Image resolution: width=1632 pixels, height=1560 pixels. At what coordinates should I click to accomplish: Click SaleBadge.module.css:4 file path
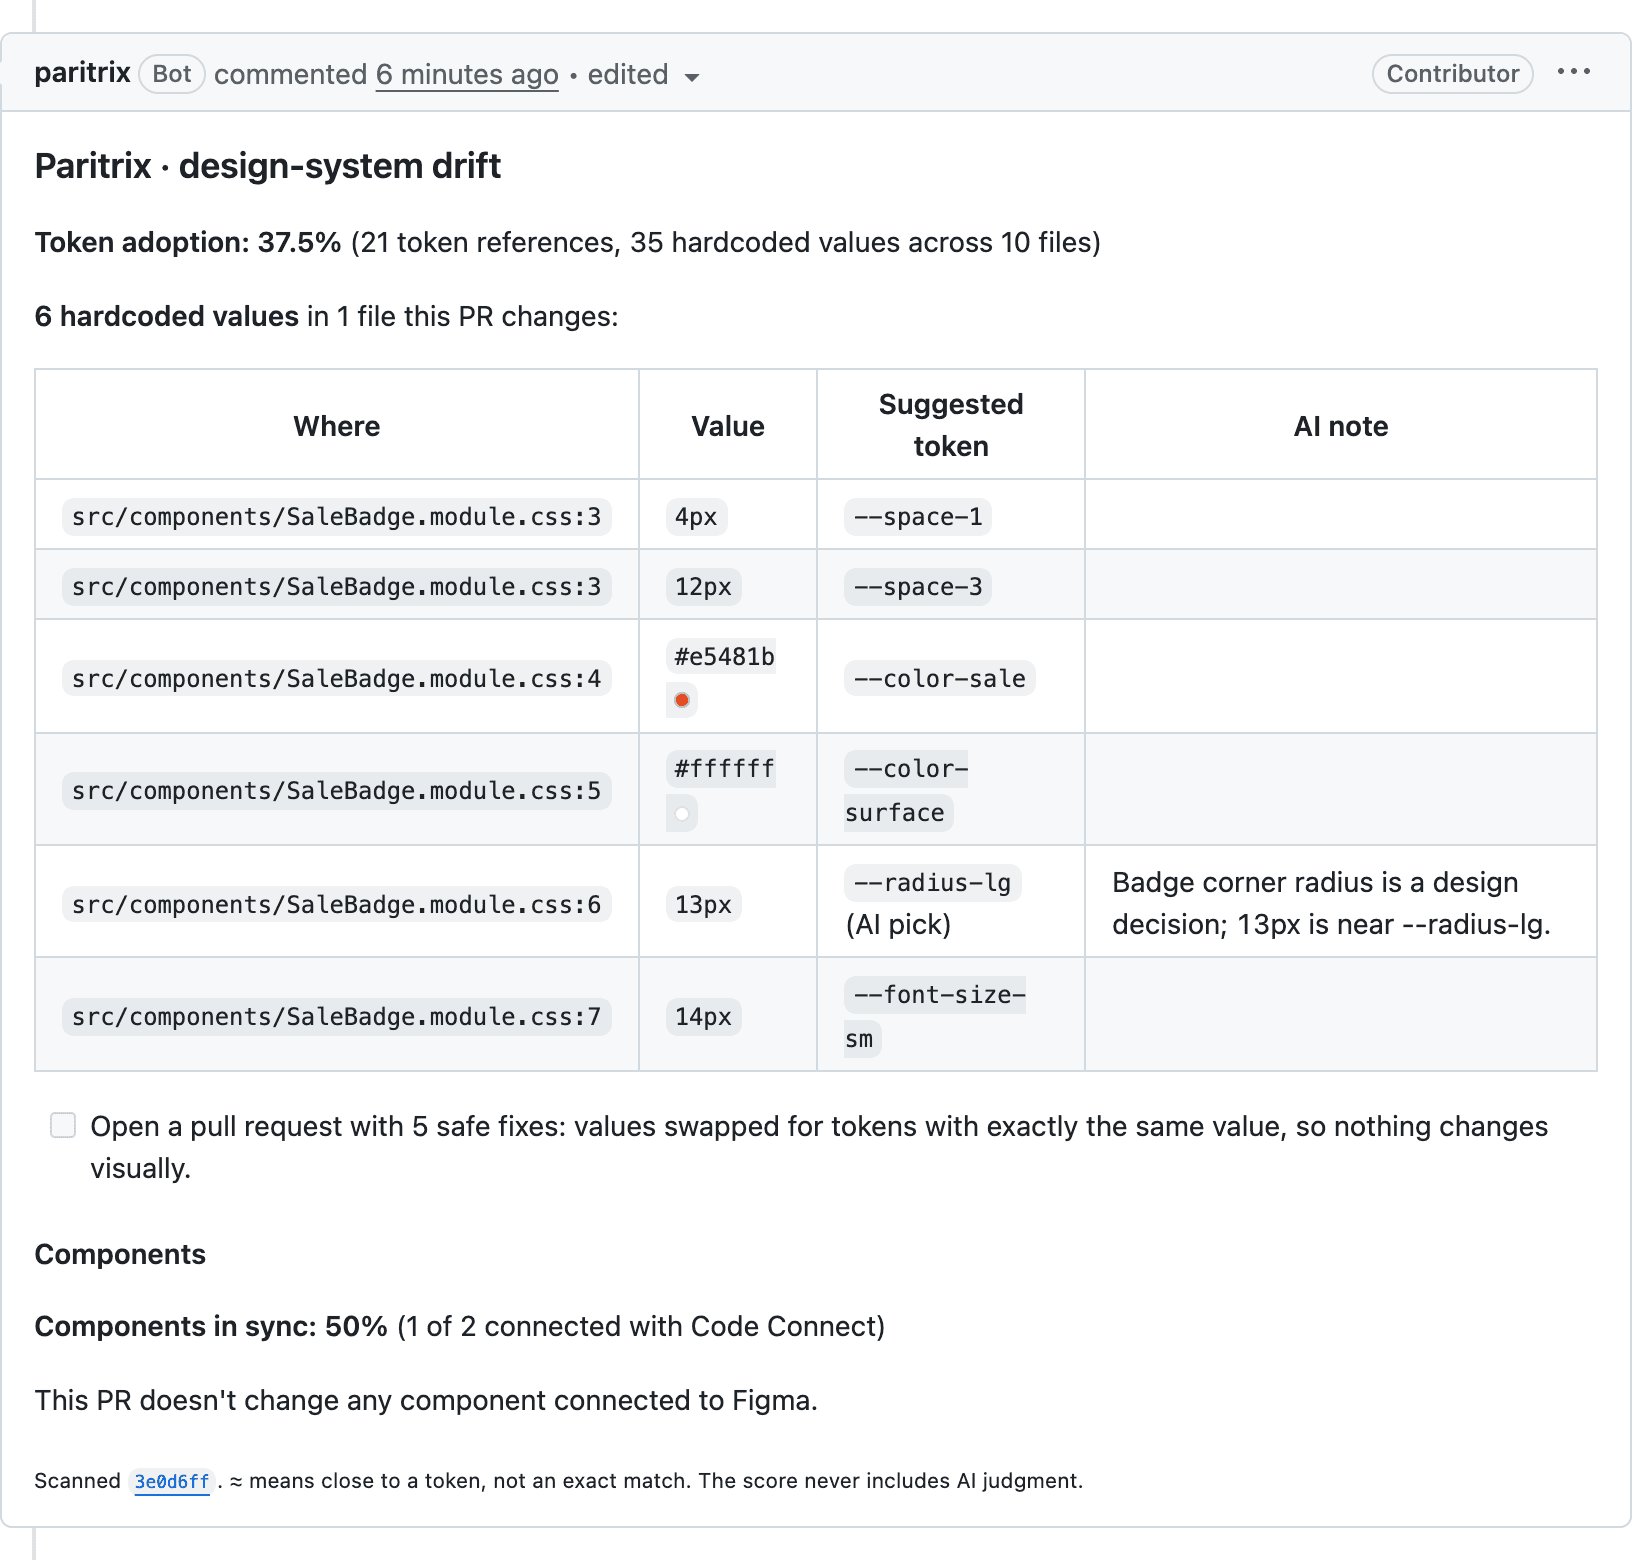click(337, 679)
